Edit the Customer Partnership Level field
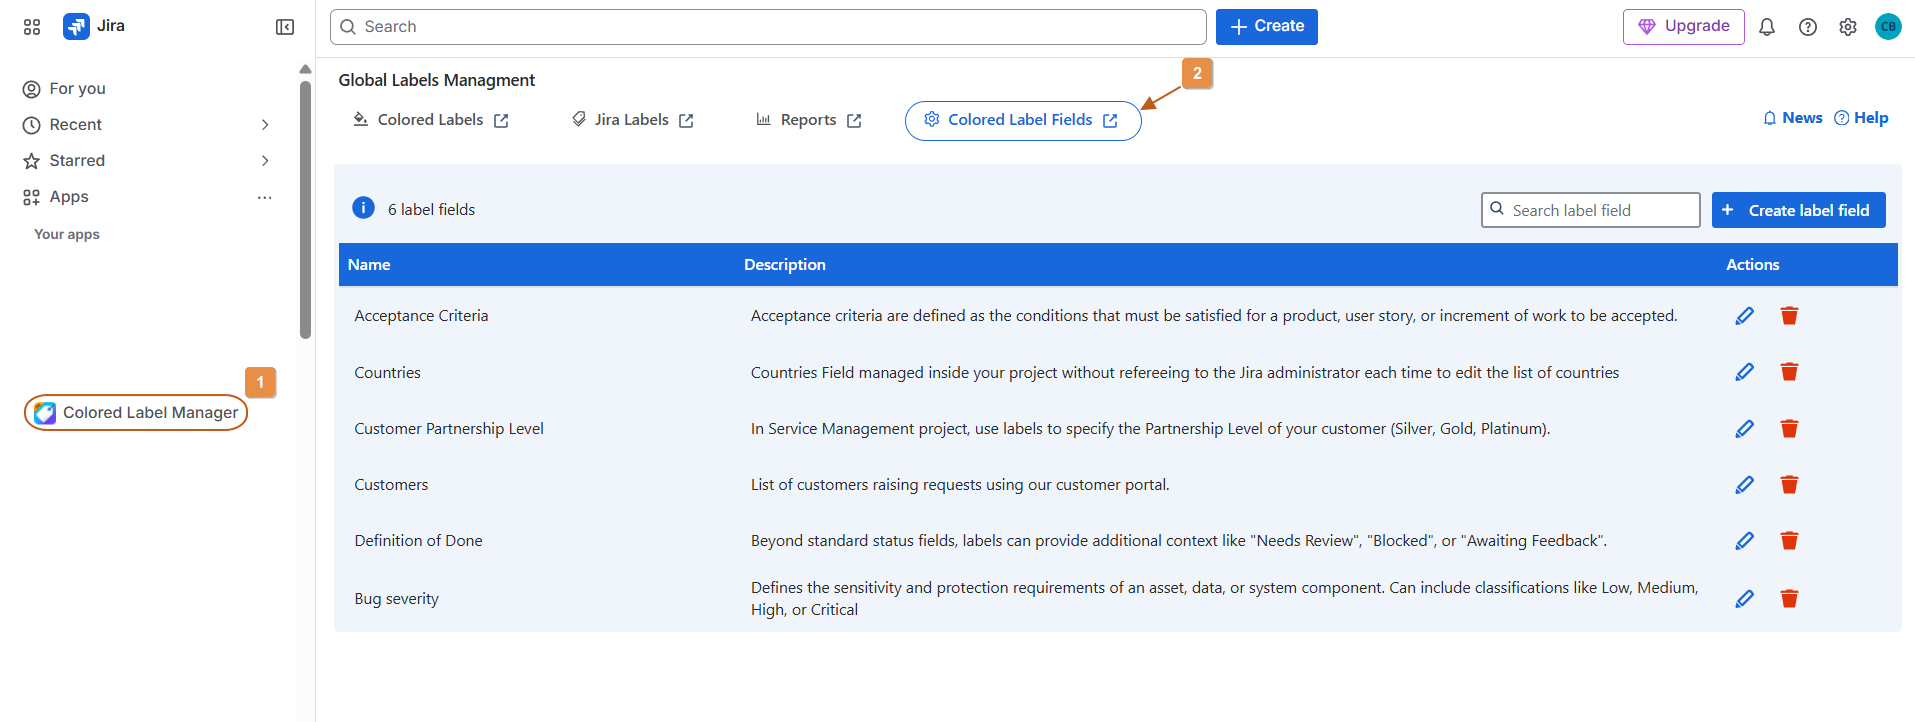1915x722 pixels. click(1744, 429)
